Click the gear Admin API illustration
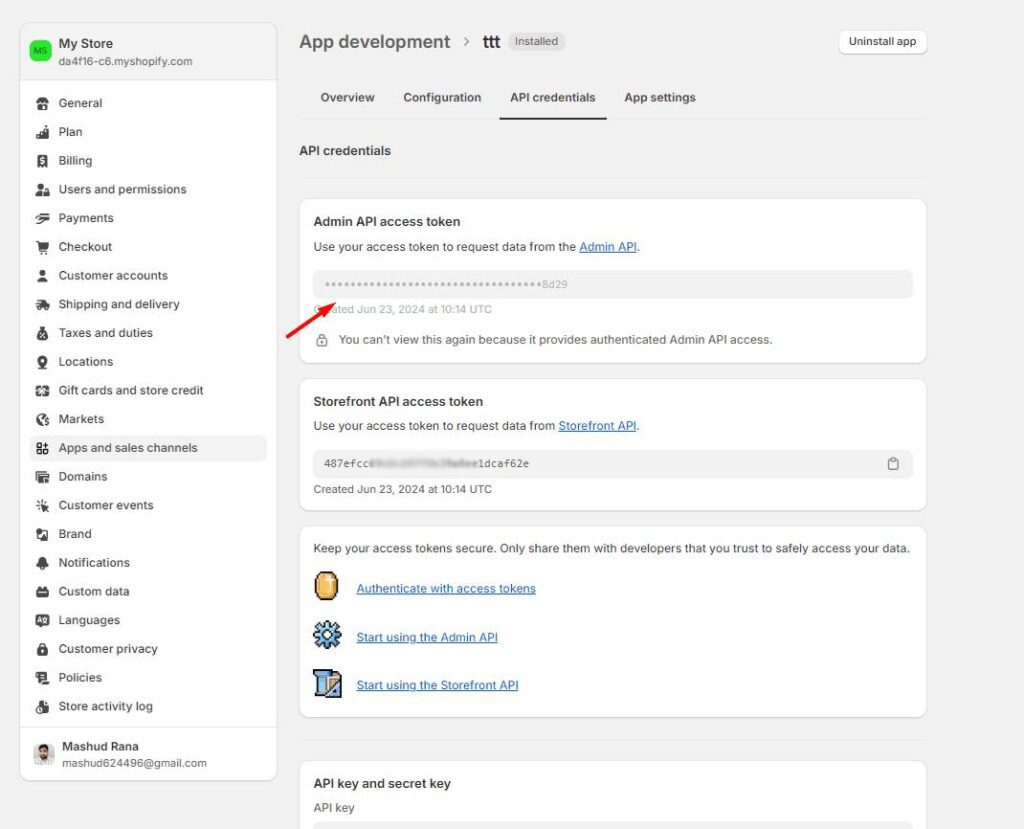Screen dimensions: 1024x829 pyautogui.click(x=327, y=634)
